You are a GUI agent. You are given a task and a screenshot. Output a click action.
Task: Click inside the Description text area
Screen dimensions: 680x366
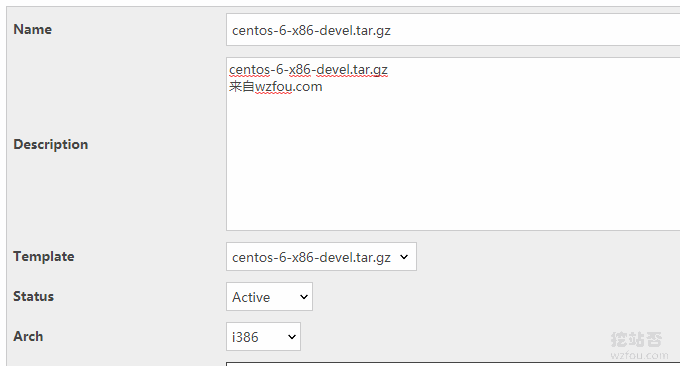(453, 144)
